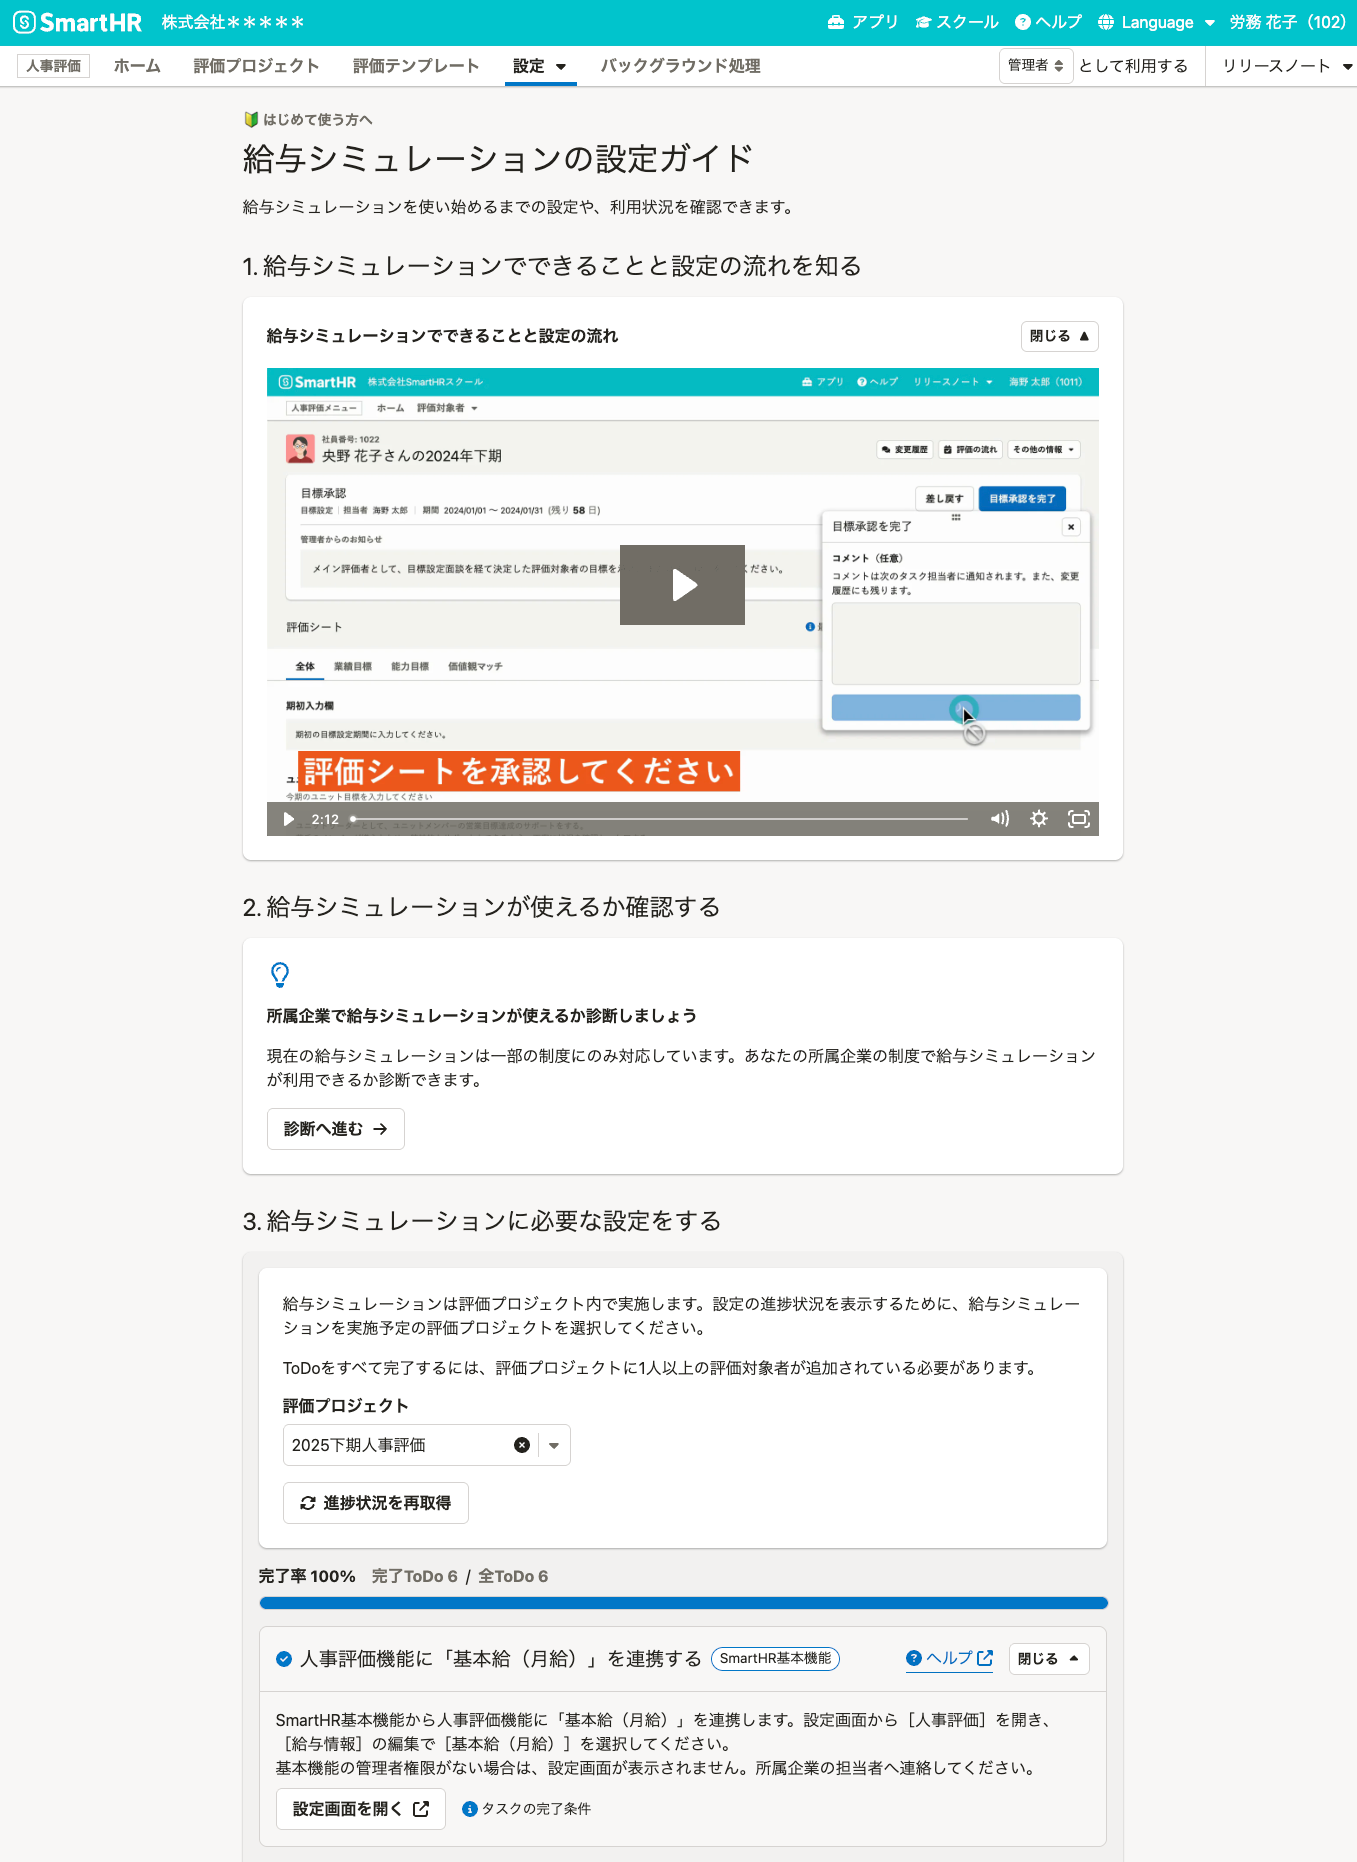Play the video with center play button
This screenshot has width=1357, height=1862.
pyautogui.click(x=682, y=585)
